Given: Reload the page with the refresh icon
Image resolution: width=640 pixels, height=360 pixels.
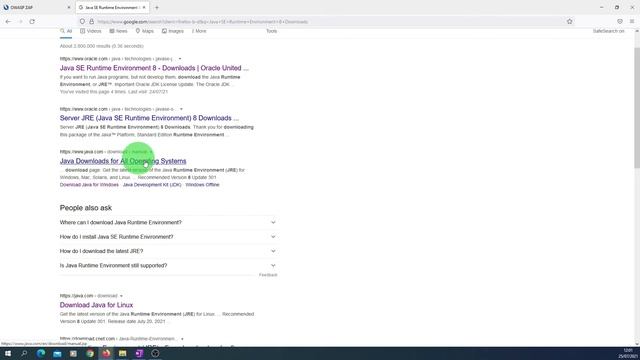Looking at the screenshot, I should click(x=32, y=22).
